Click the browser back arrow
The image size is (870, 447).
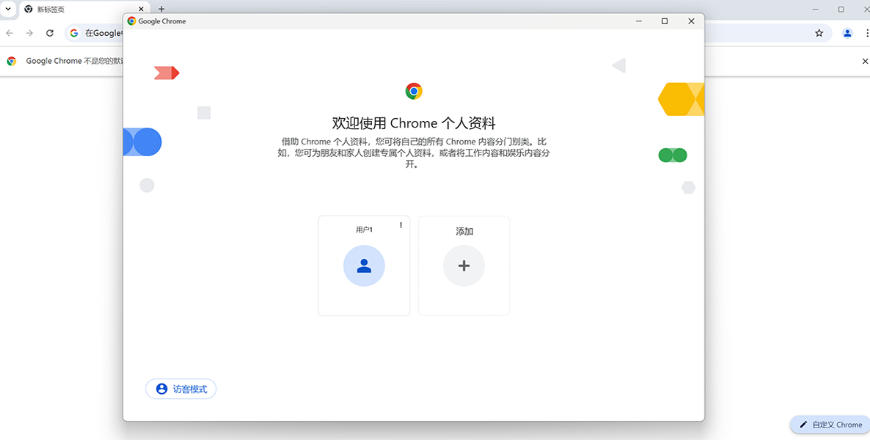10,33
